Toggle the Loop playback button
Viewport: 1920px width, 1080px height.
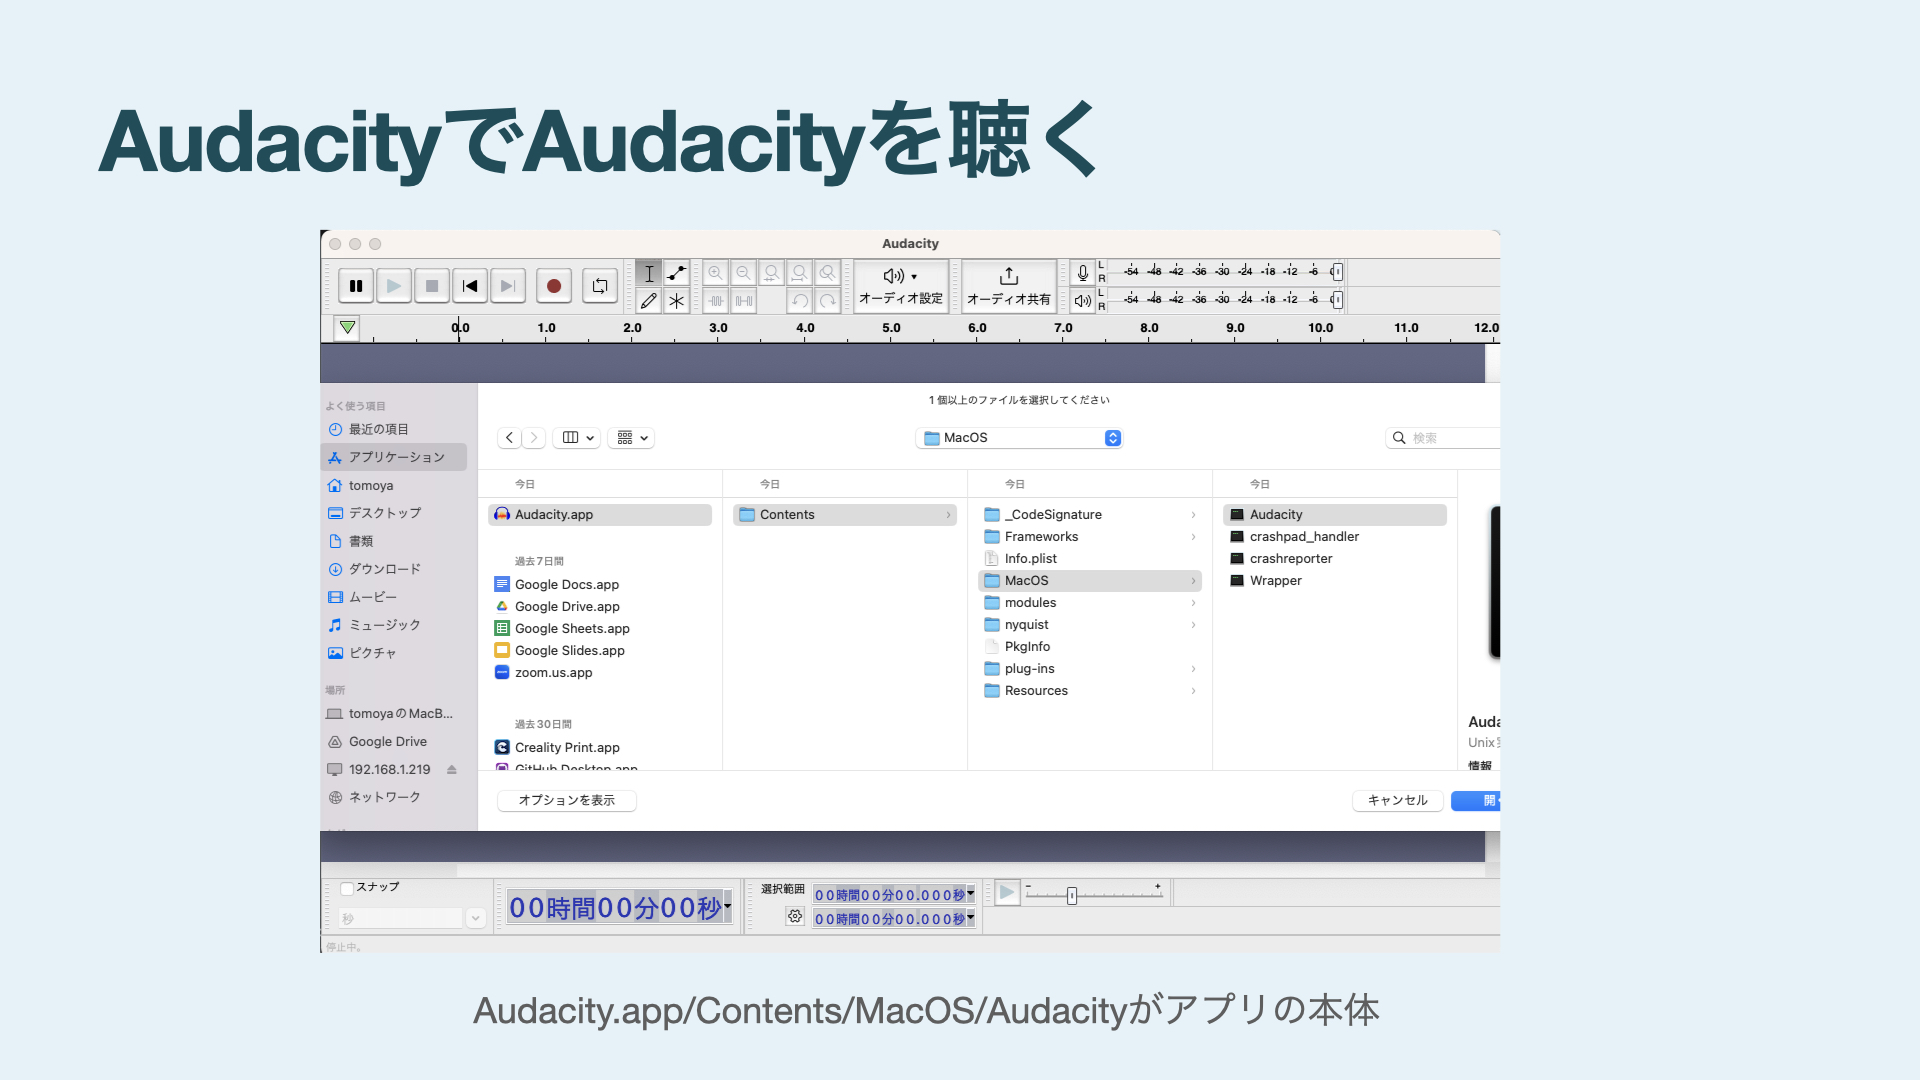pos(600,286)
